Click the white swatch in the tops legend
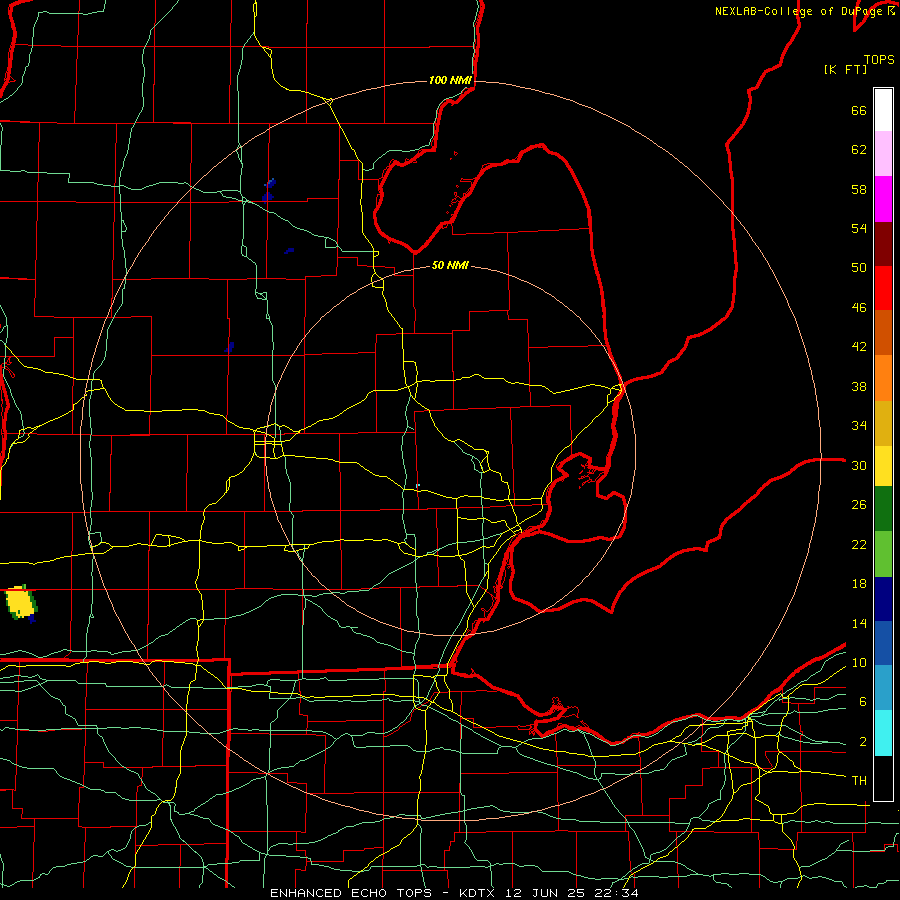Screen dimensions: 900x900 [x=883, y=110]
